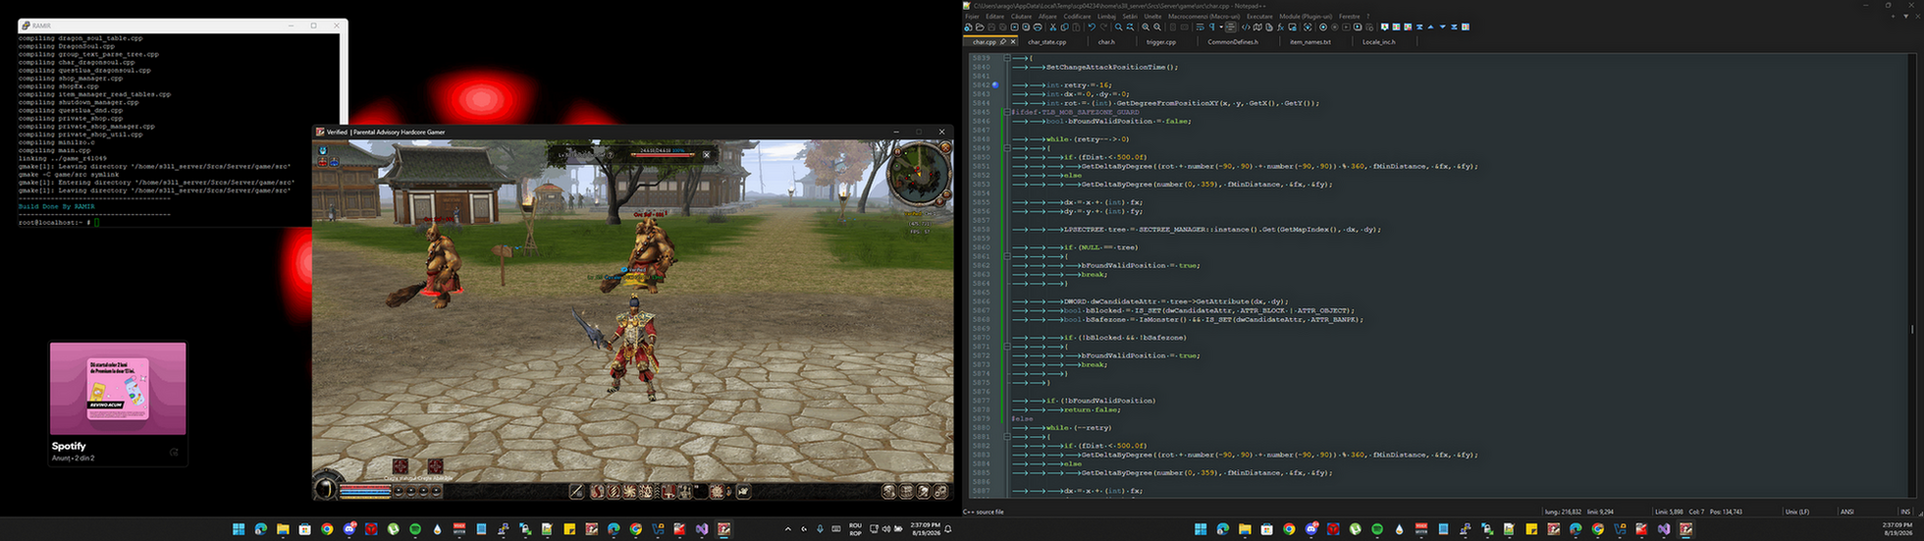Click the Copy icon in Notepad++ toolbar
Image resolution: width=1924 pixels, height=541 pixels.
tap(1065, 27)
